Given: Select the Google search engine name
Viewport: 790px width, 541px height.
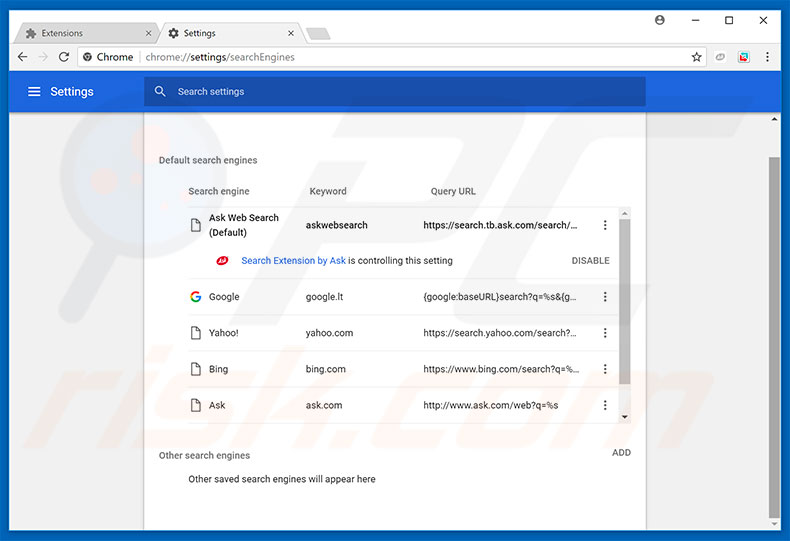Looking at the screenshot, I should click(224, 297).
